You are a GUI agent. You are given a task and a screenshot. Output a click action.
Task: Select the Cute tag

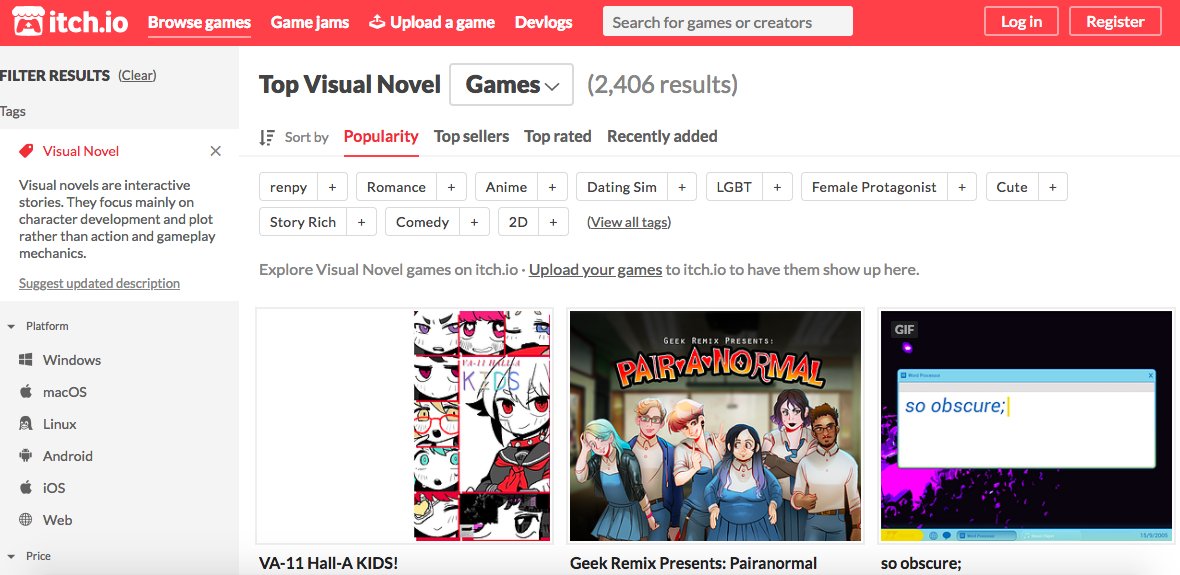(1012, 187)
